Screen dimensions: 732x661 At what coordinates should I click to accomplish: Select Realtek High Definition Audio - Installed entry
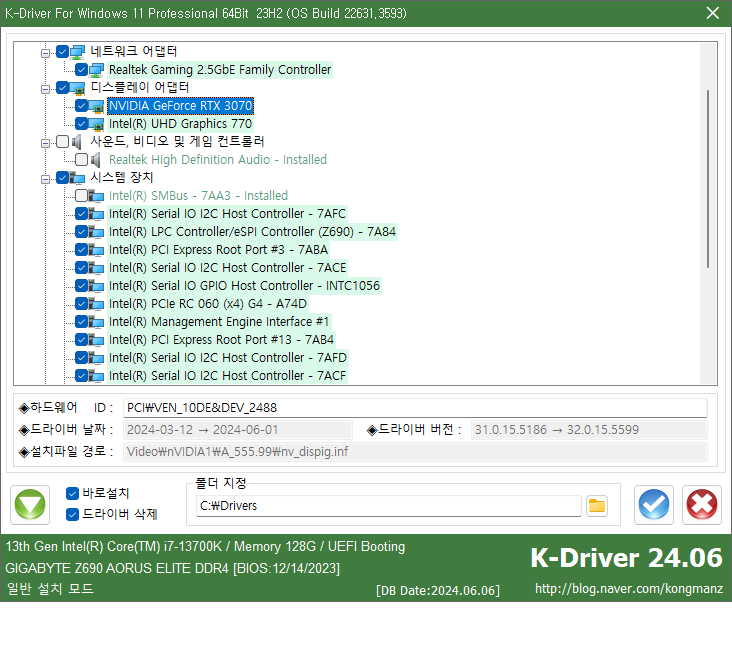click(x=218, y=160)
